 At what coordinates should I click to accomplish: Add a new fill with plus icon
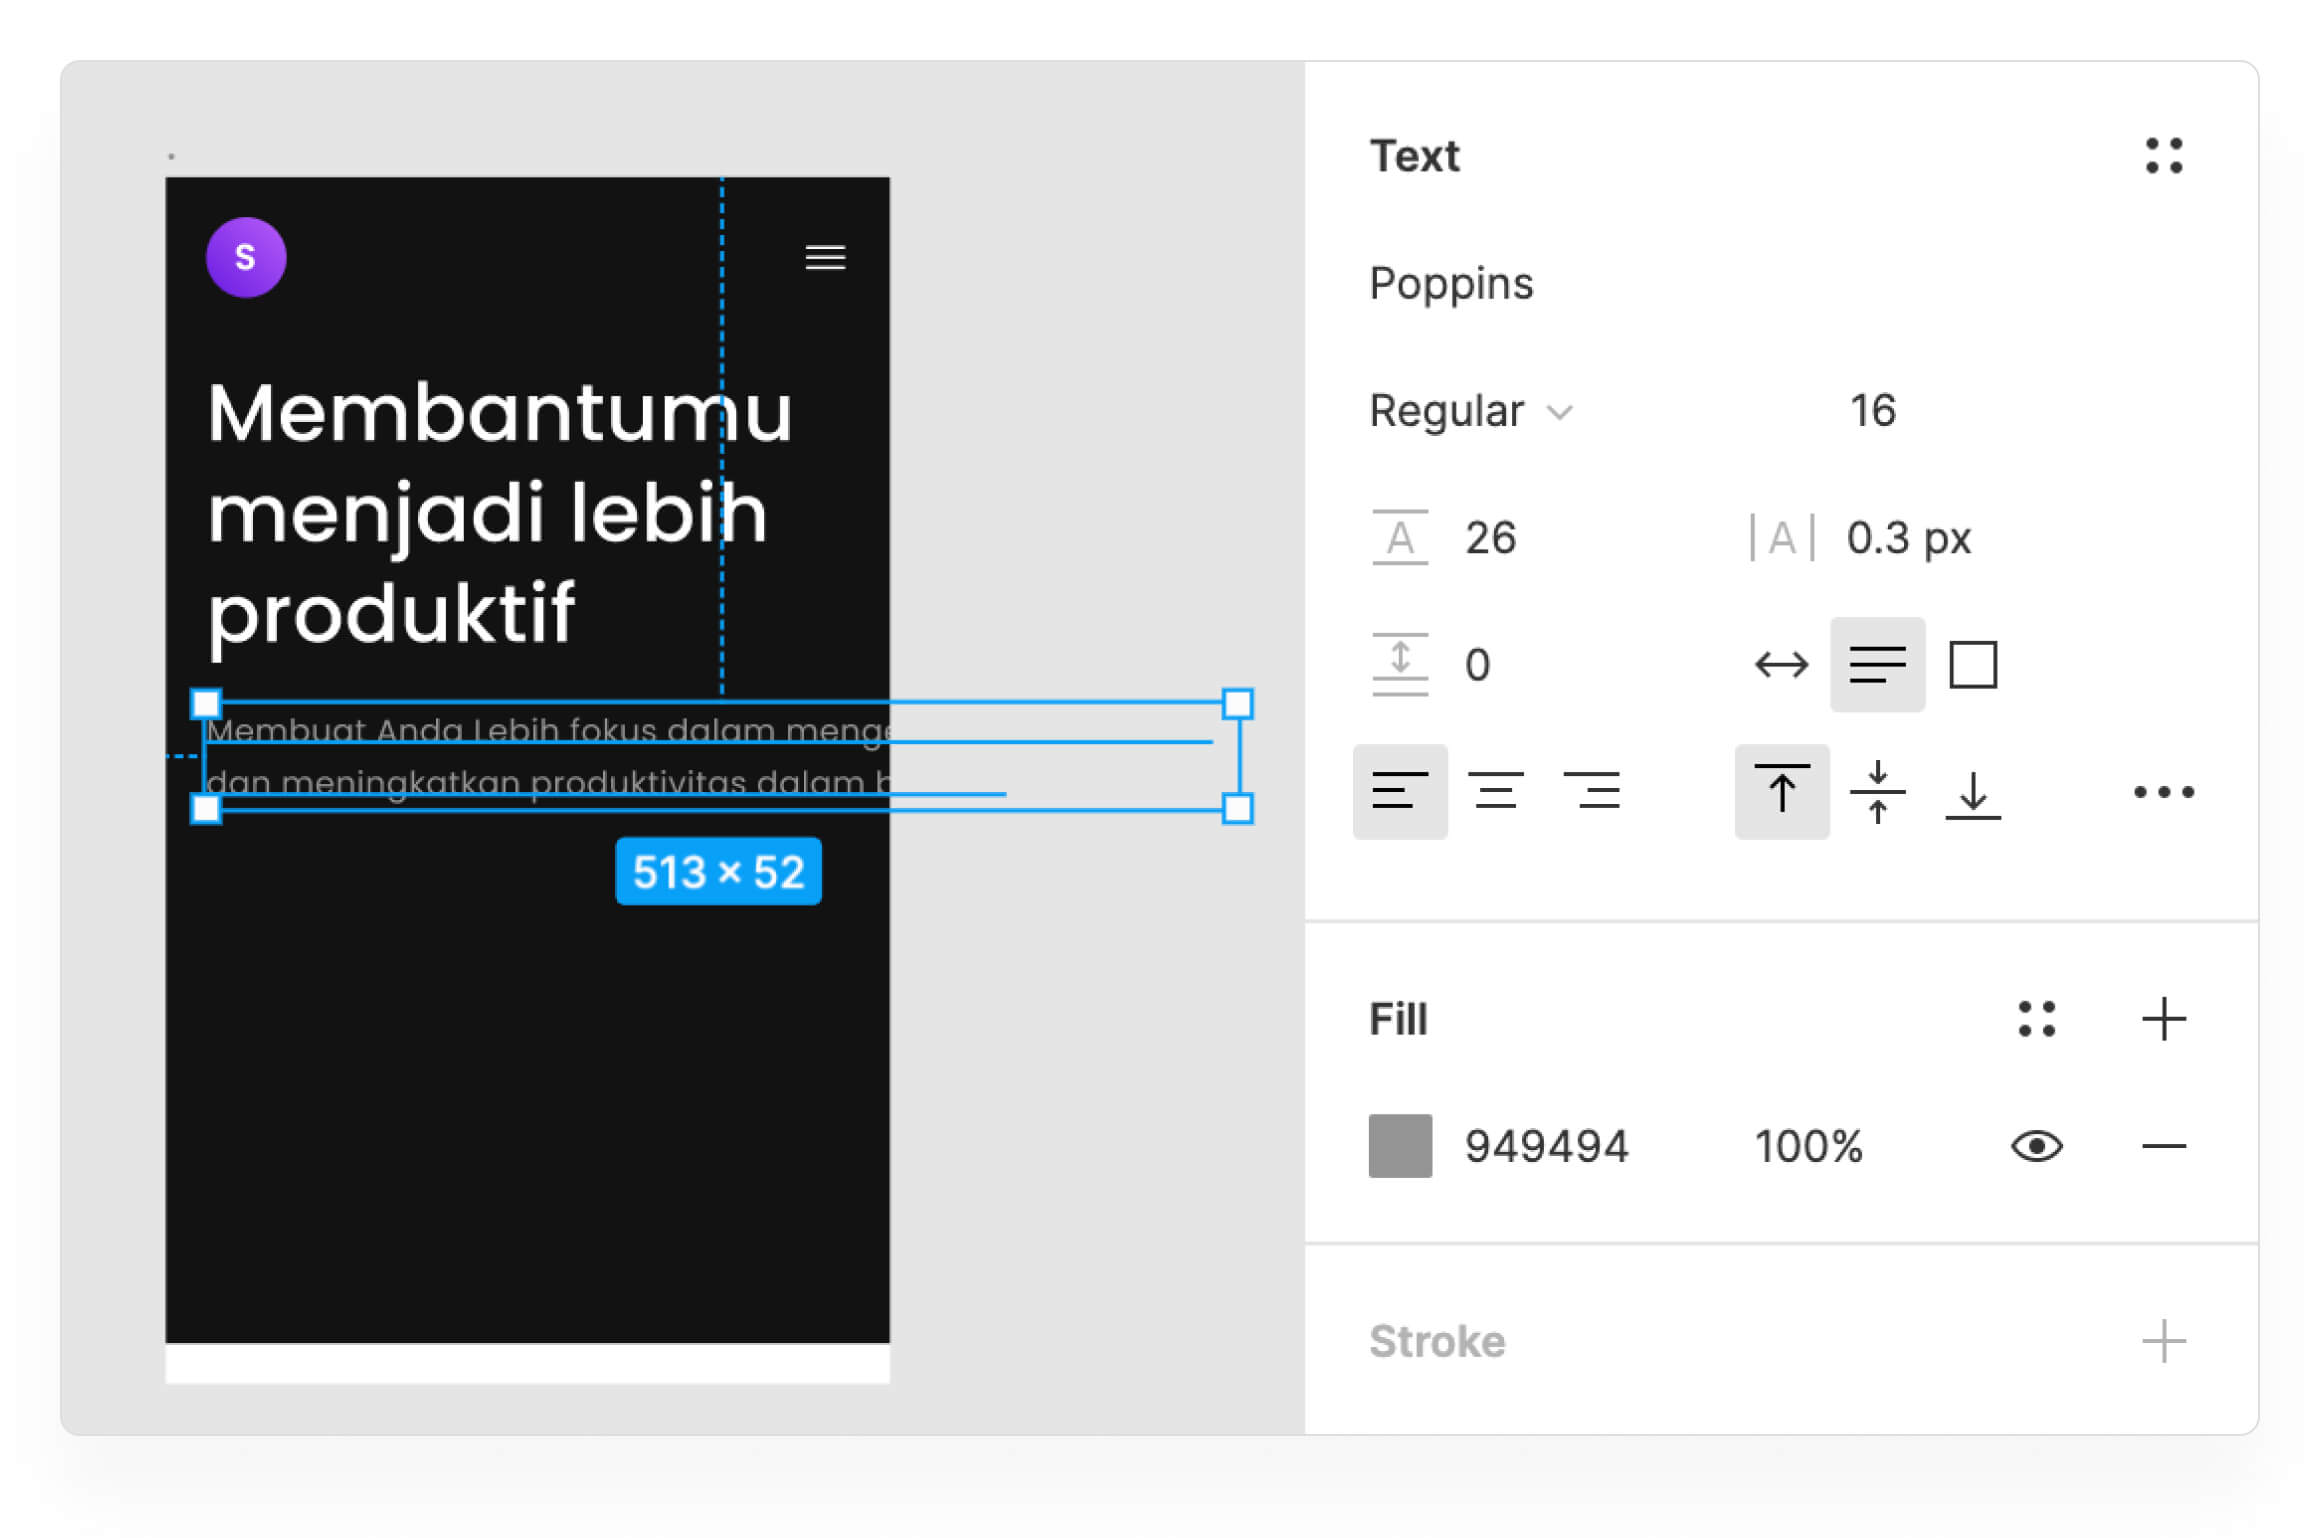click(x=2163, y=1019)
